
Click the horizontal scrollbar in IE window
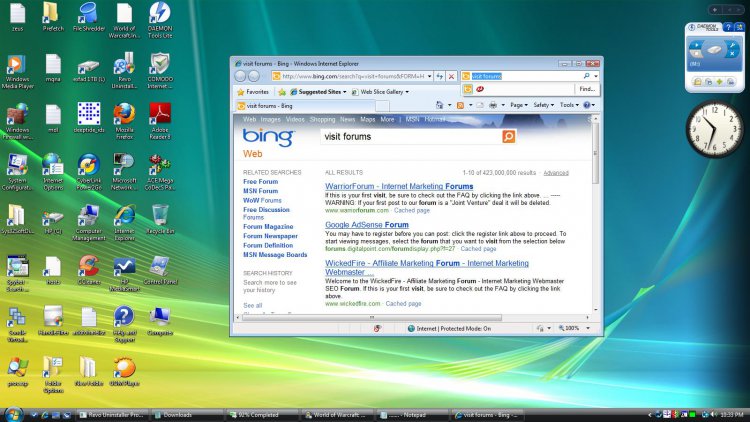(x=372, y=317)
